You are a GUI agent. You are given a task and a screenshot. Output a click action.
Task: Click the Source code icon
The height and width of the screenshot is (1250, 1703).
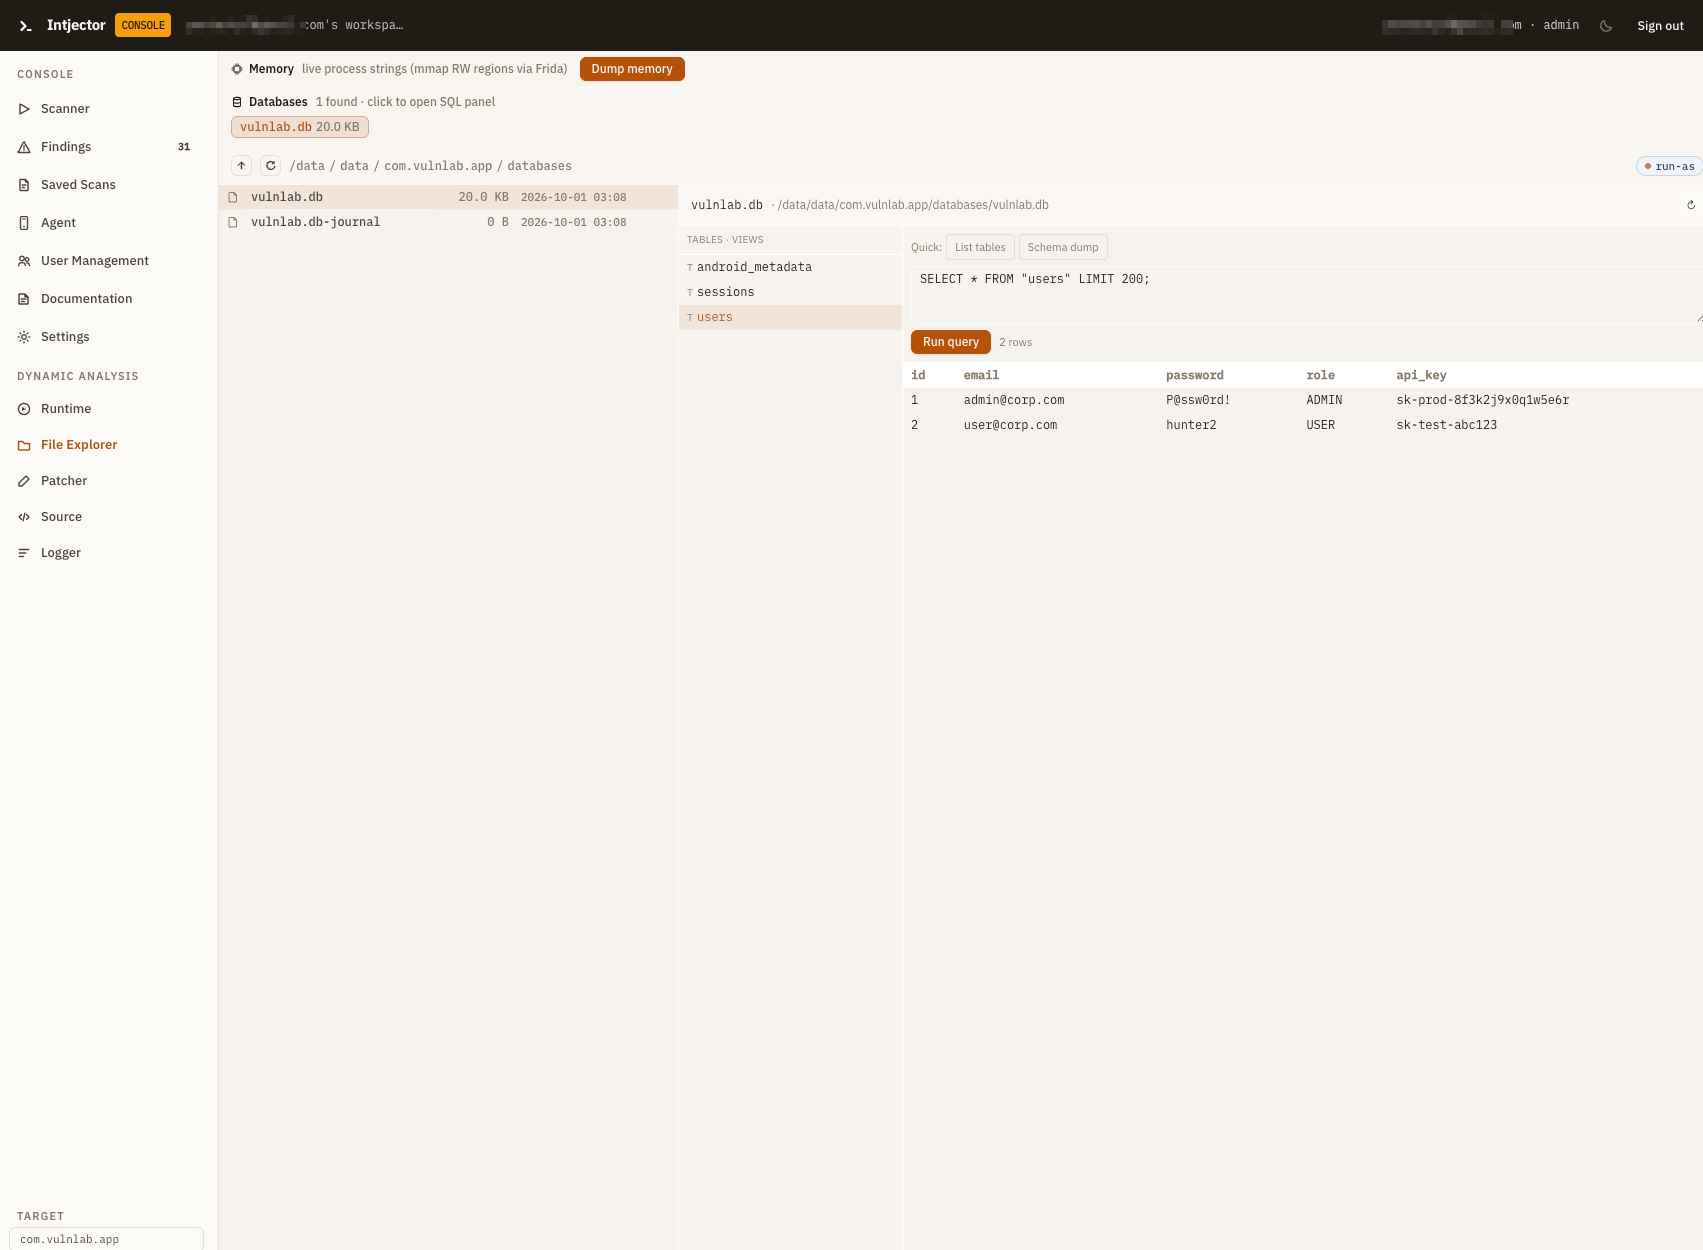coord(24,517)
